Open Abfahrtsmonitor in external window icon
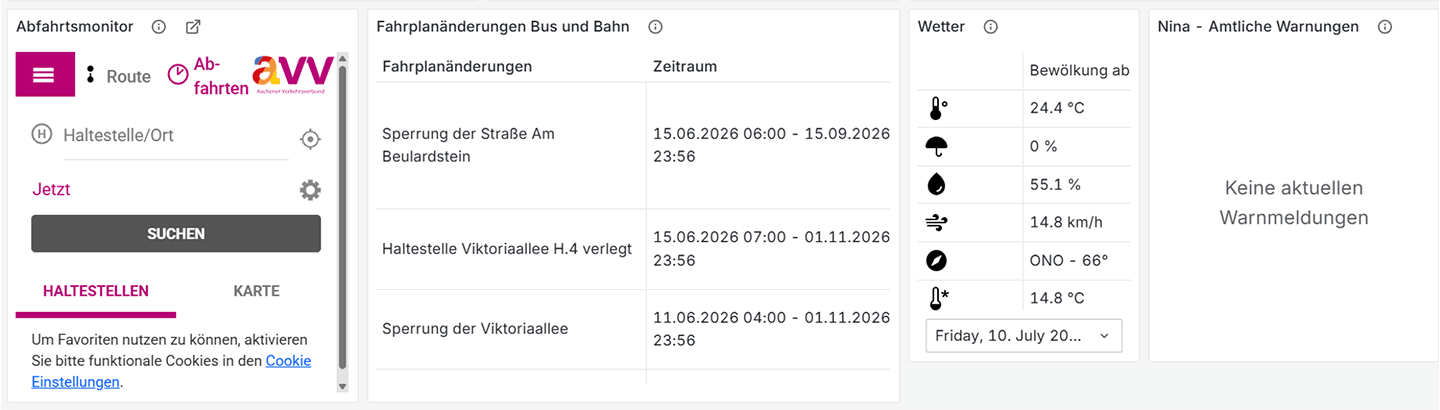This screenshot has height=410, width=1440. [x=194, y=27]
